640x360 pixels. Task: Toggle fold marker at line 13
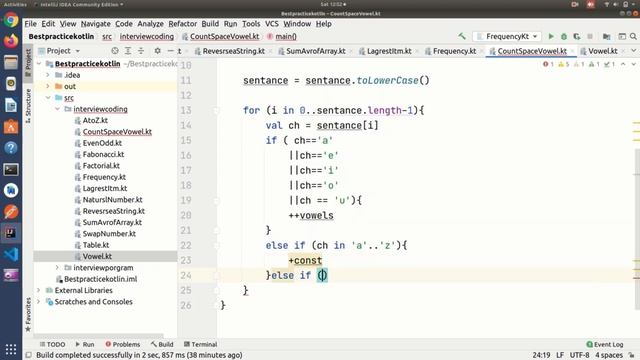tap(216, 110)
